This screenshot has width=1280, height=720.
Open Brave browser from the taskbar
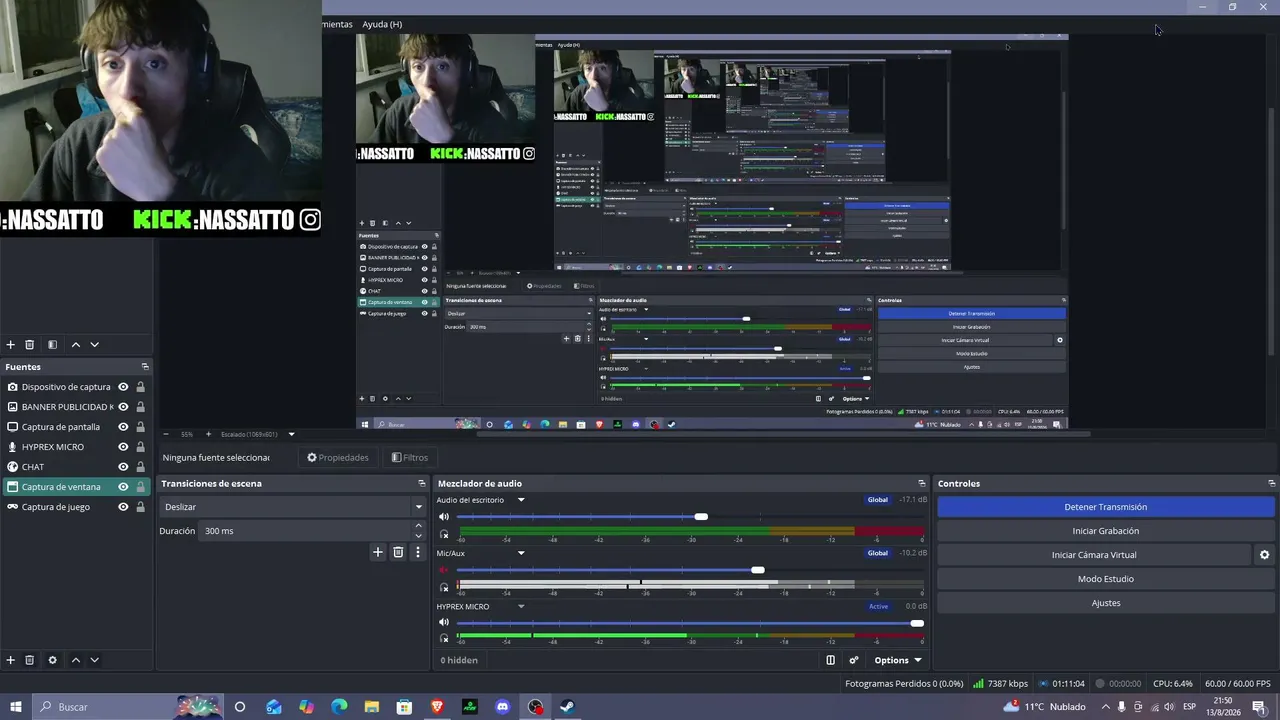tap(437, 707)
